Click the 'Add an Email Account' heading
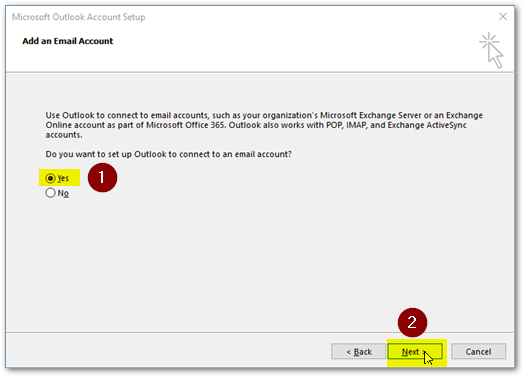 [68, 41]
